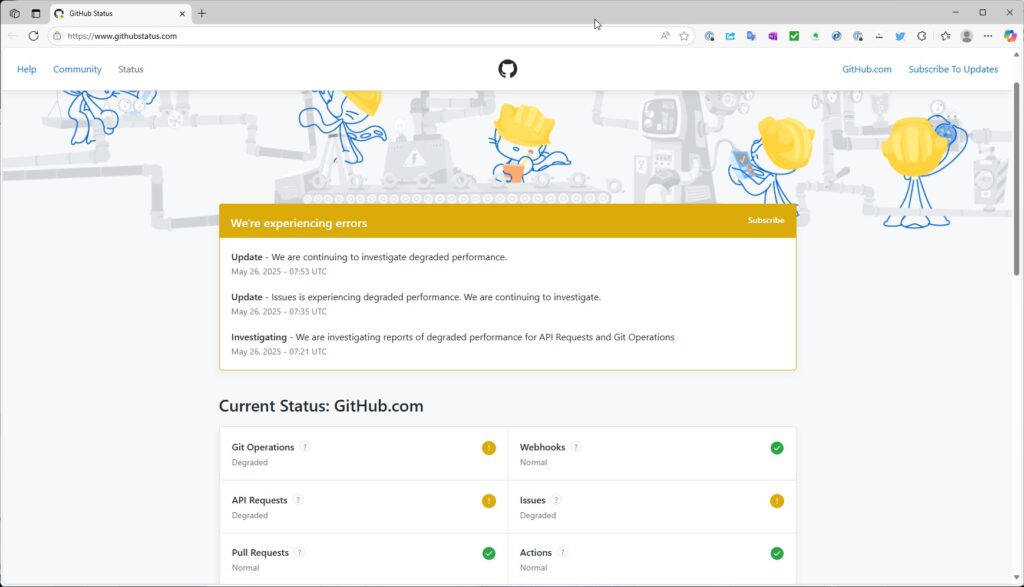Open the Community link
This screenshot has height=587, width=1024.
pos(77,69)
